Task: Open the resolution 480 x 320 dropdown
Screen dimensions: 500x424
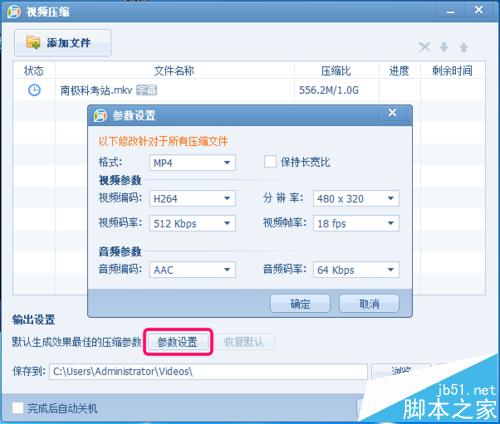Action: (x=356, y=199)
